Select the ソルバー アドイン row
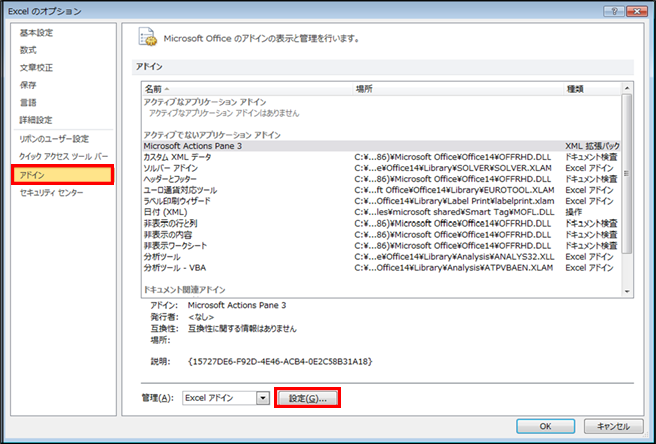The width and height of the screenshot is (656, 444). 381,168
